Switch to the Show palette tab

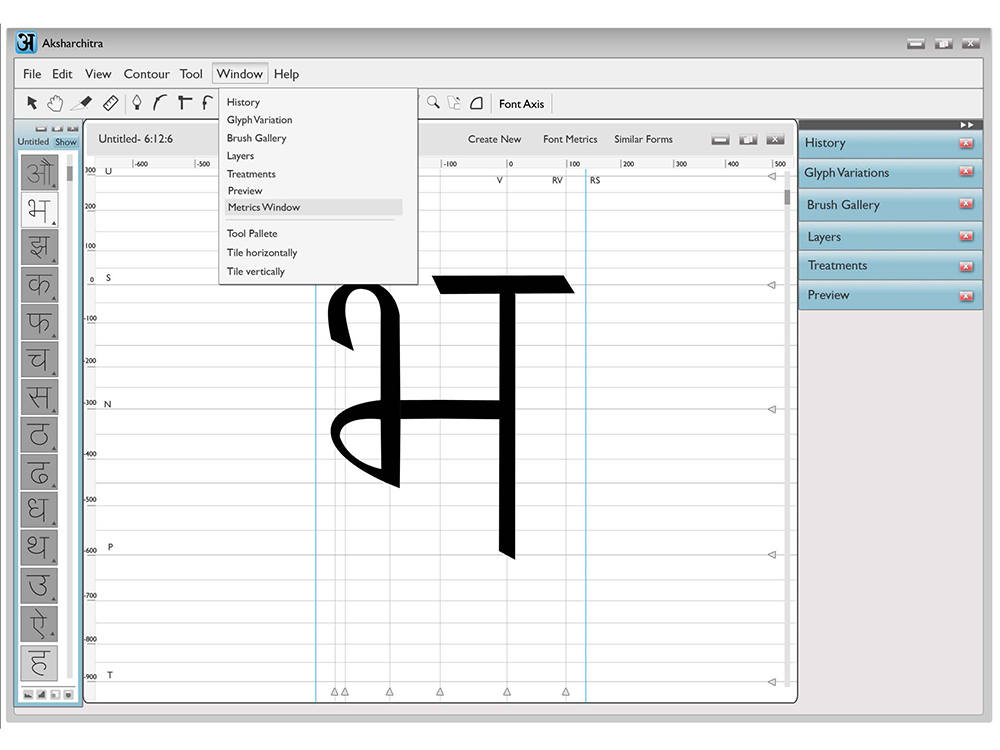click(66, 142)
